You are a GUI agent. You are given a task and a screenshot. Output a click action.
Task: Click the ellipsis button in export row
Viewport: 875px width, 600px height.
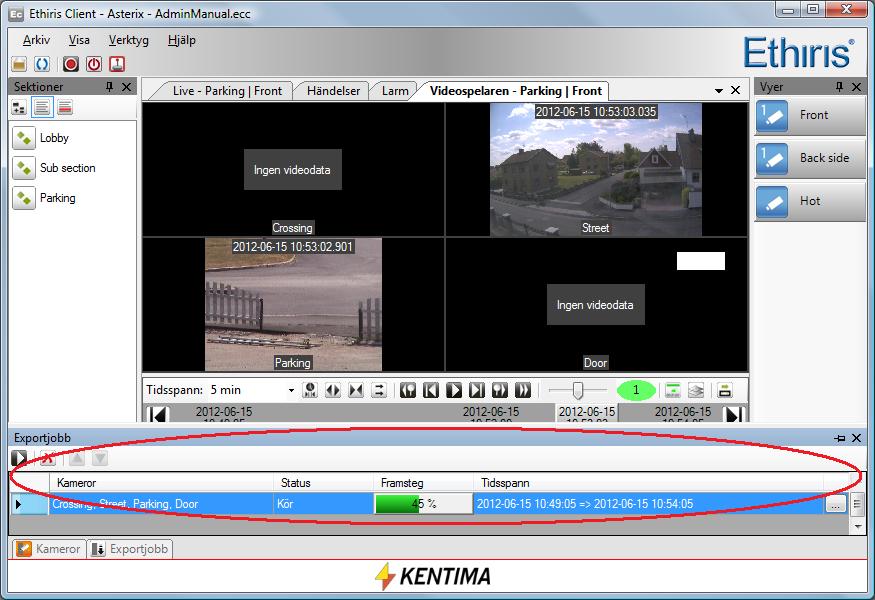coord(835,505)
